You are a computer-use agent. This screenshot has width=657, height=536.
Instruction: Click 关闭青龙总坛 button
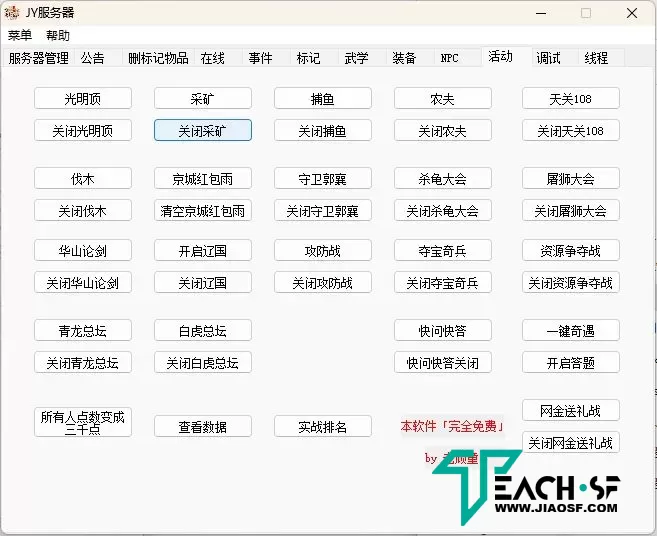(83, 363)
